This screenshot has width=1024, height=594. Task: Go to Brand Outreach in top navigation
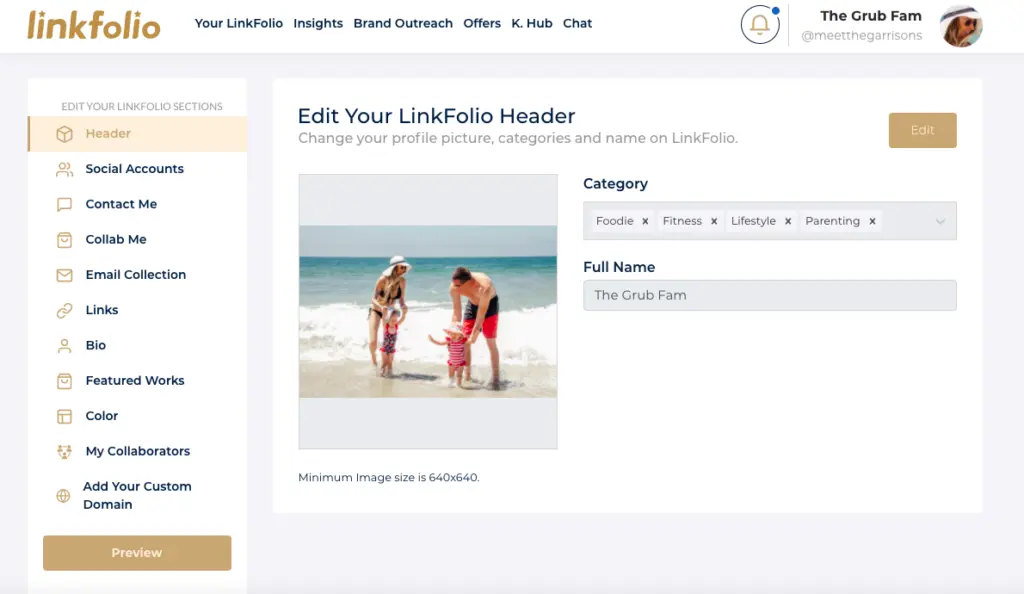(403, 23)
